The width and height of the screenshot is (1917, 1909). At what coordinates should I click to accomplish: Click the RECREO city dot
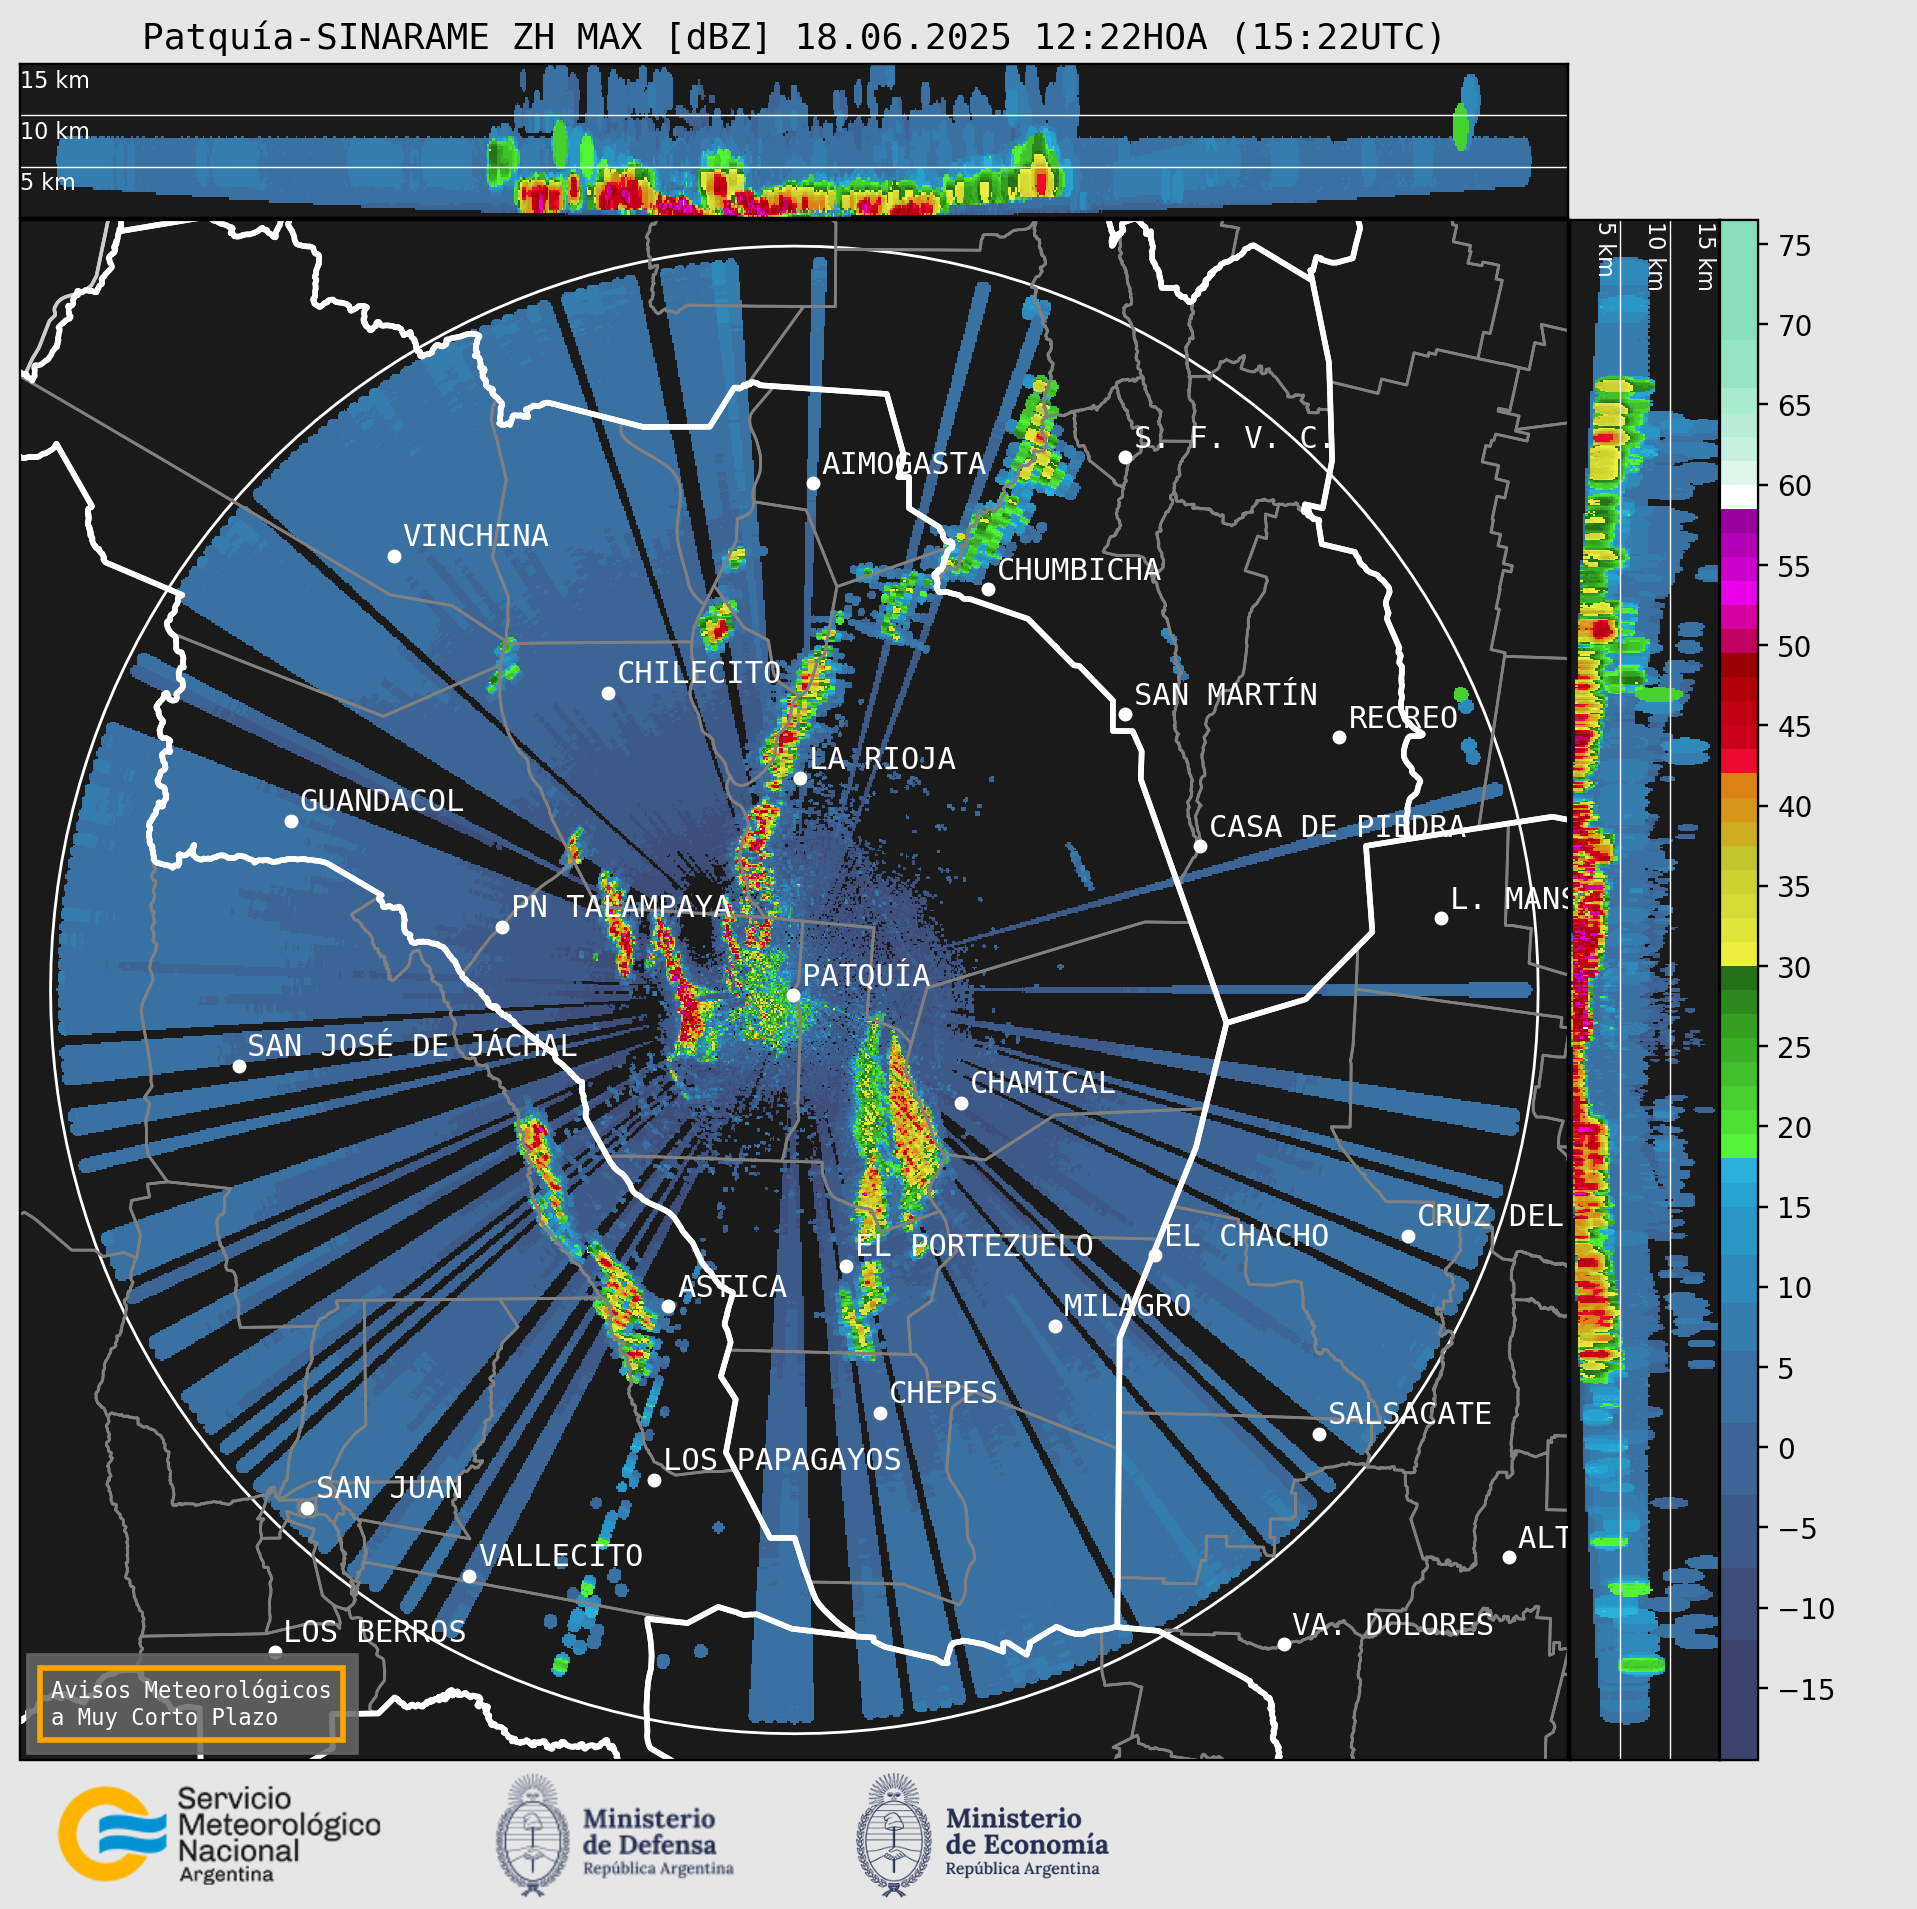[1339, 737]
